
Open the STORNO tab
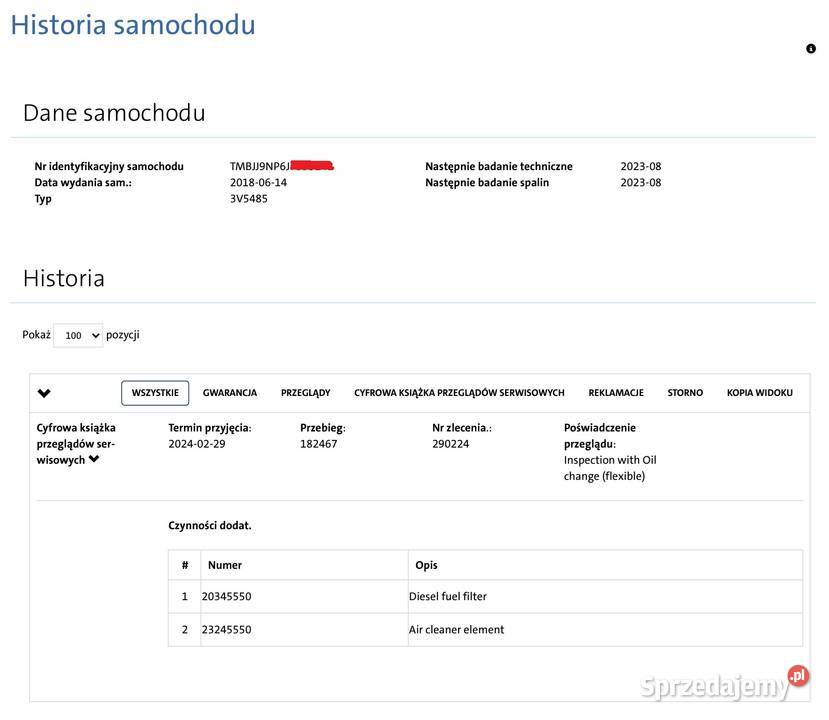pyautogui.click(x=684, y=392)
